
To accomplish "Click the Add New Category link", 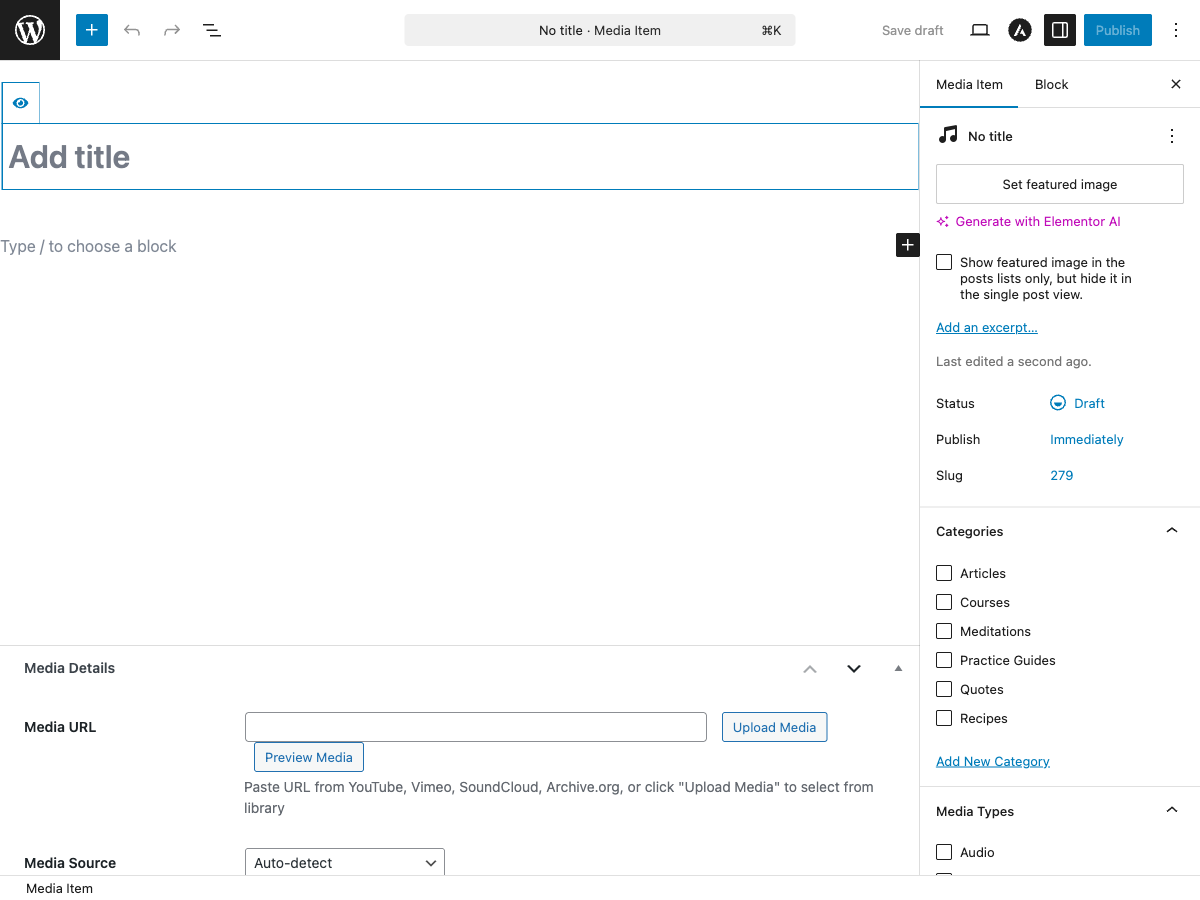I will (992, 761).
